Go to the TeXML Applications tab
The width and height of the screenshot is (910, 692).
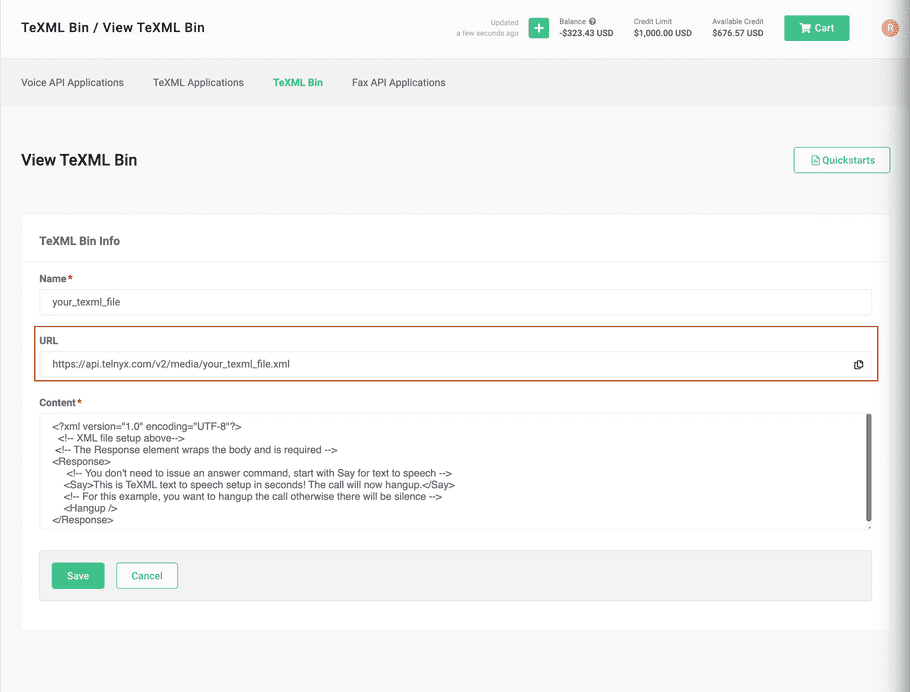pyautogui.click(x=198, y=82)
